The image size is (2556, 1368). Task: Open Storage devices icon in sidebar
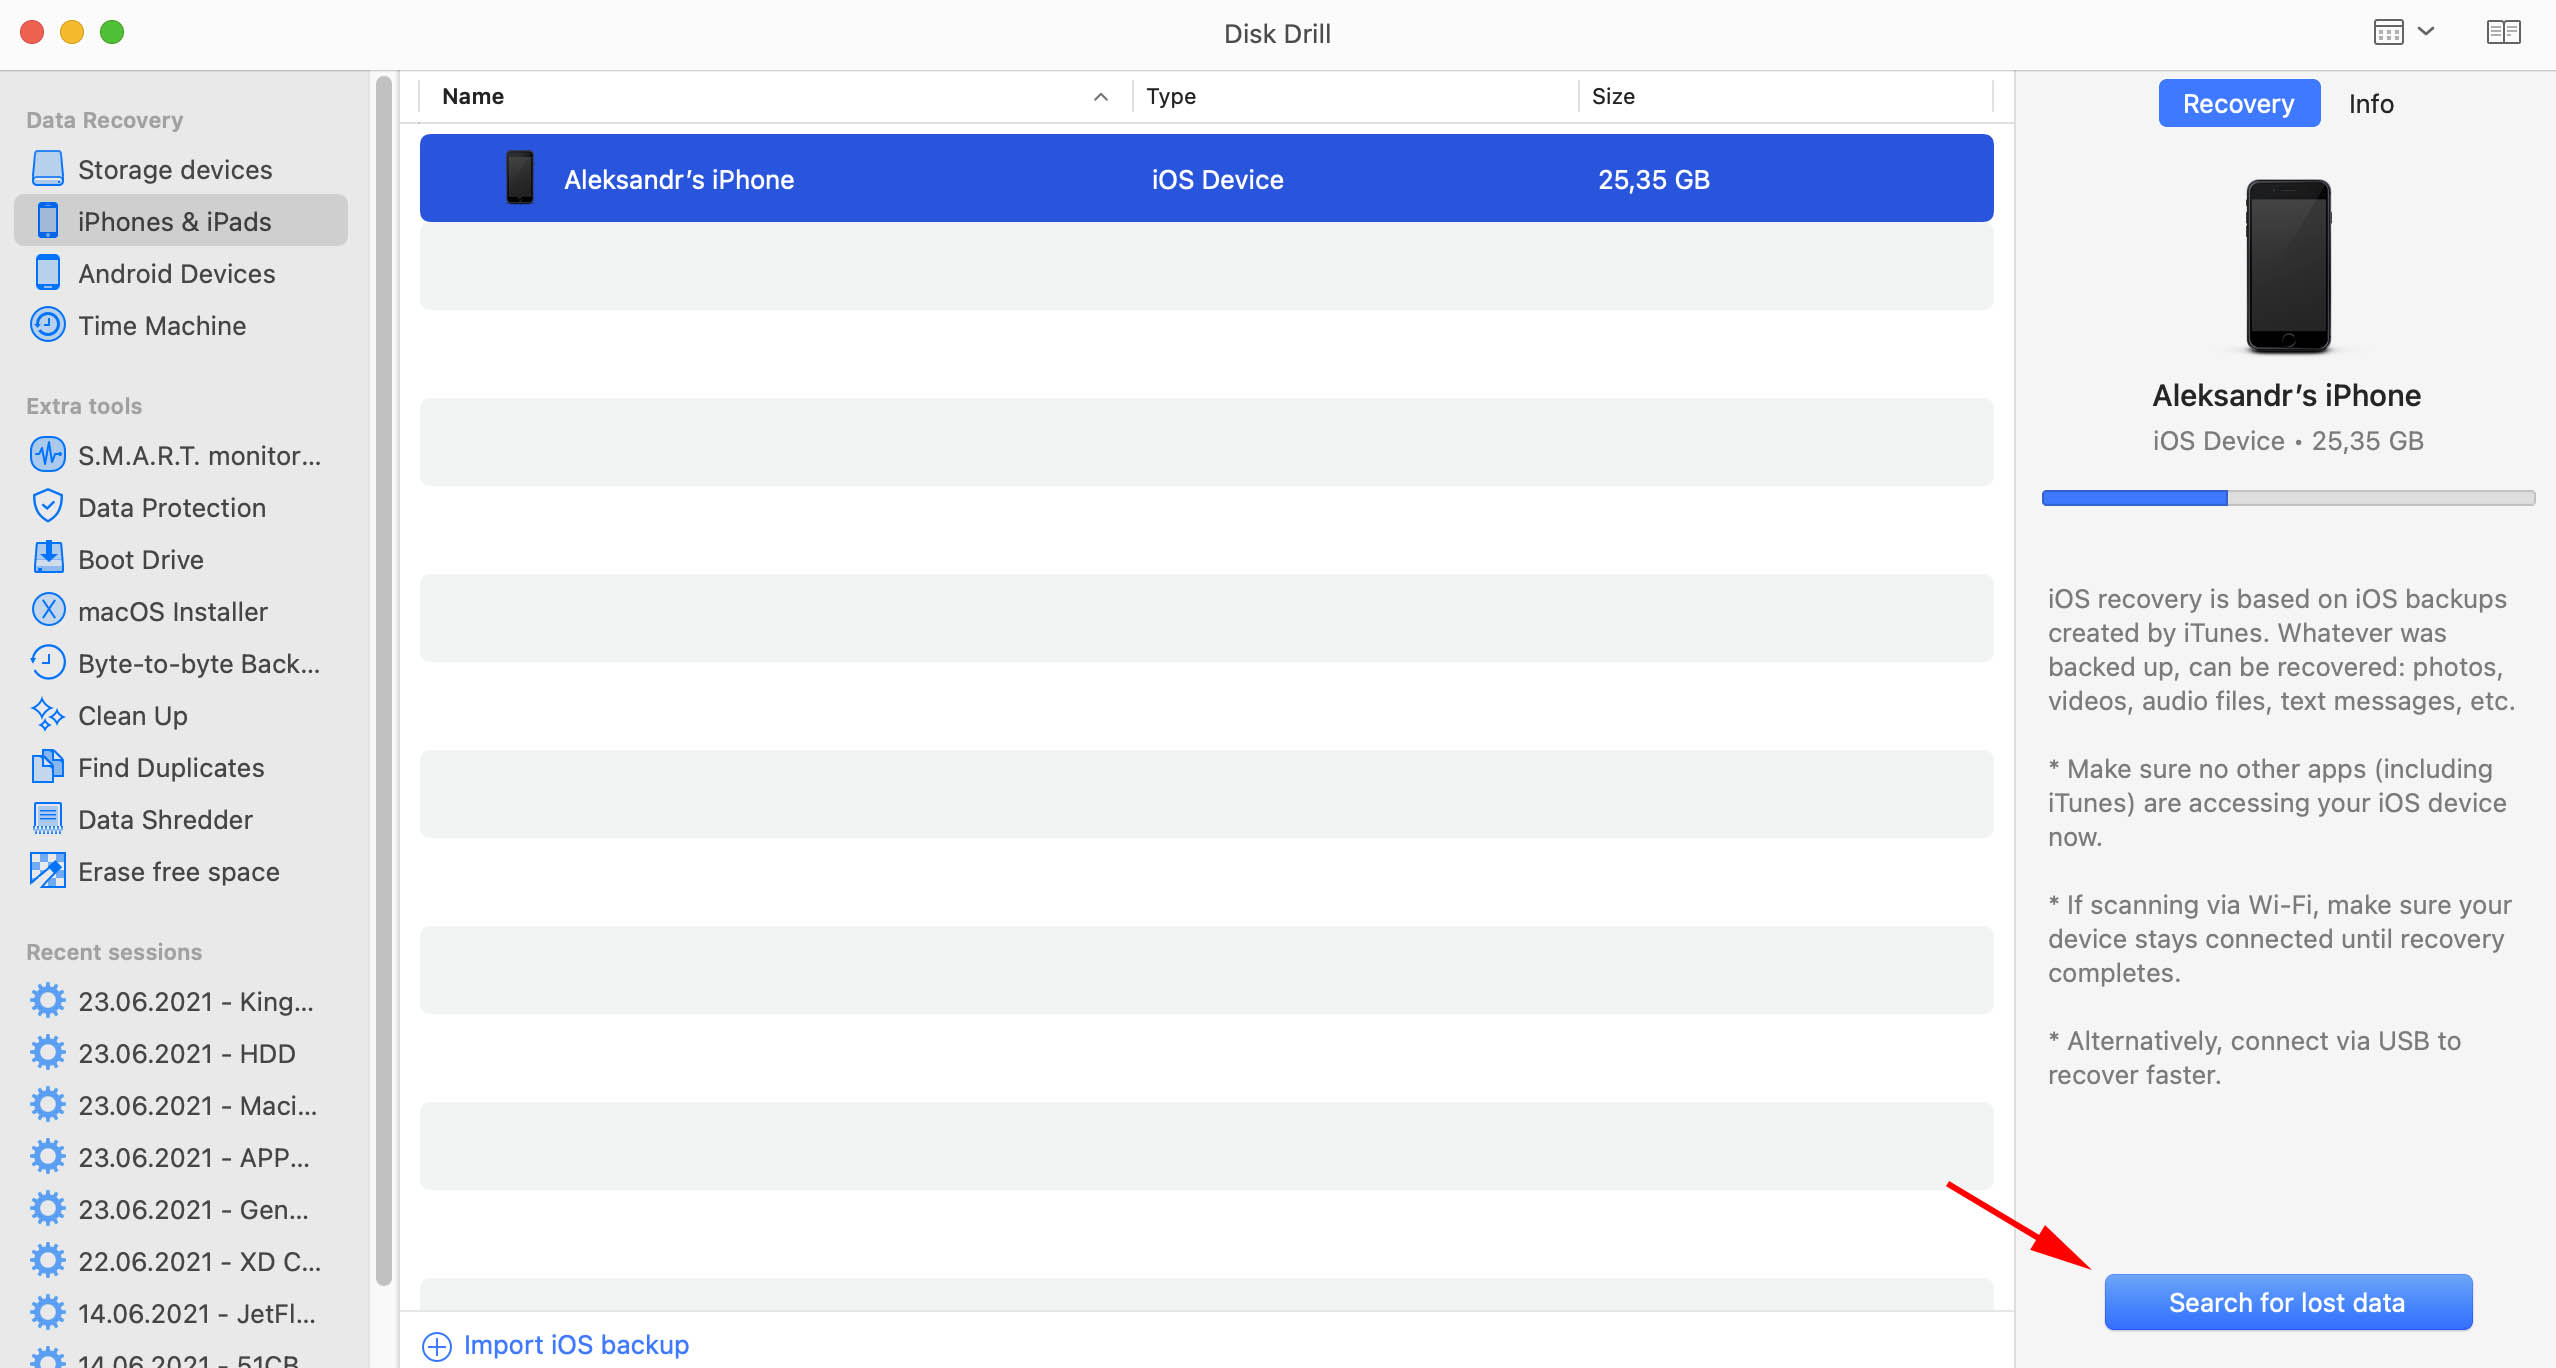tap(48, 169)
